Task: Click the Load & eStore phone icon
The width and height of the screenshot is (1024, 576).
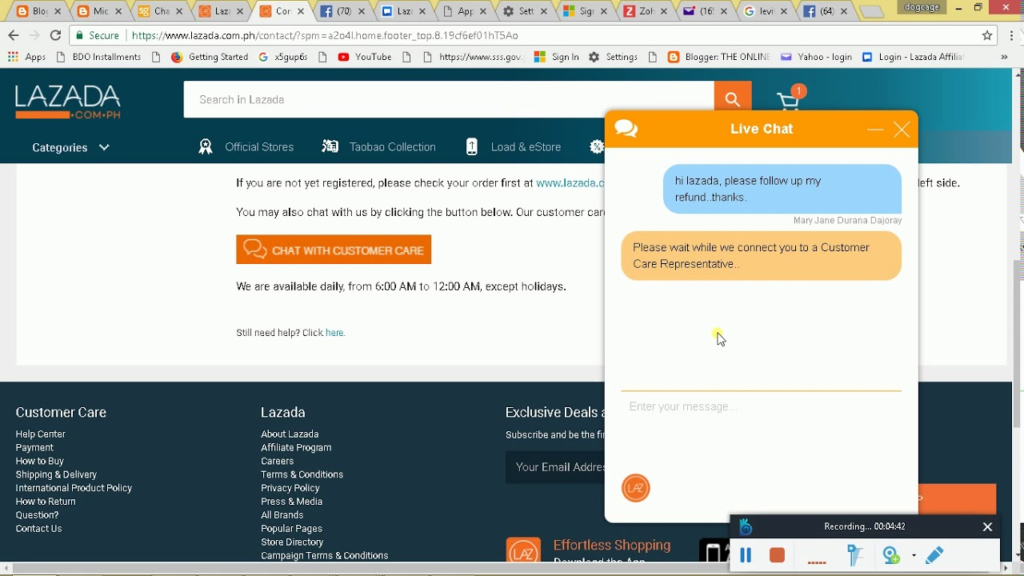Action: coord(472,147)
